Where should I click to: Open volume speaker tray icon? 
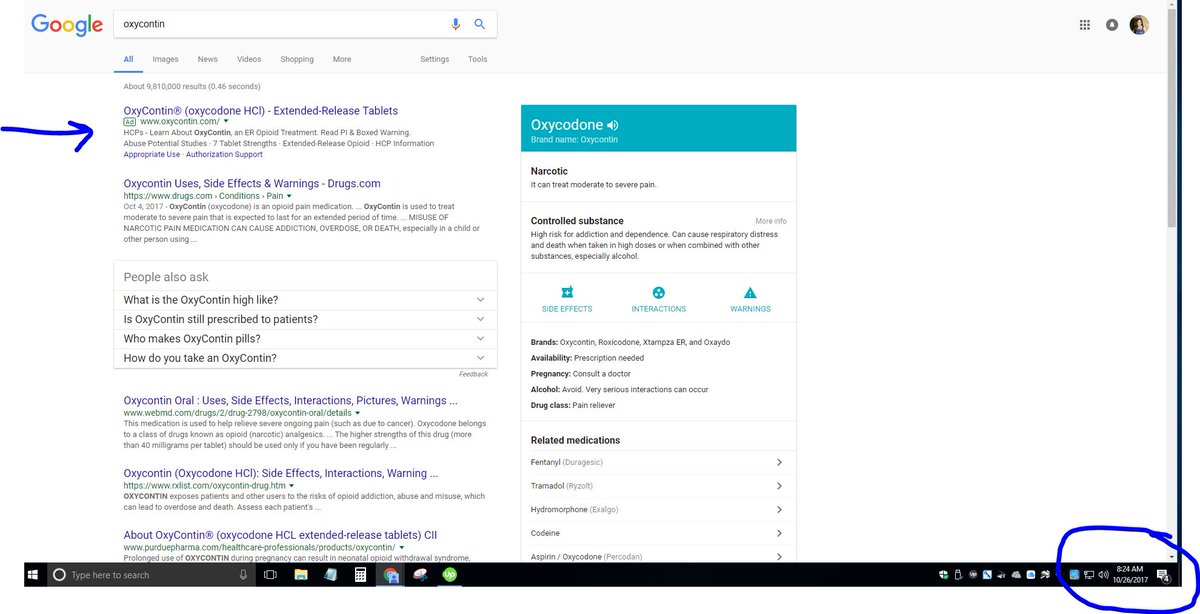click(x=1103, y=575)
